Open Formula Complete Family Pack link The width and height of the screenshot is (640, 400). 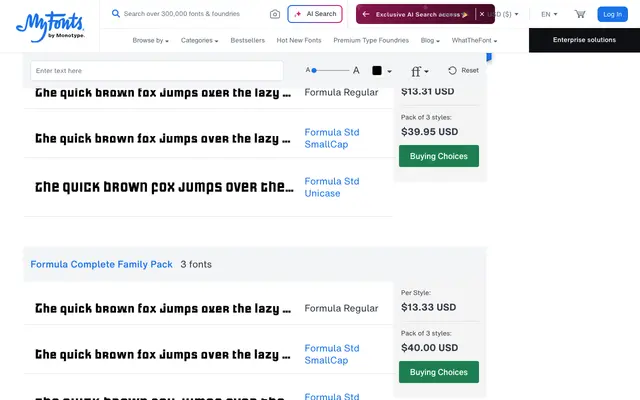pos(101,264)
